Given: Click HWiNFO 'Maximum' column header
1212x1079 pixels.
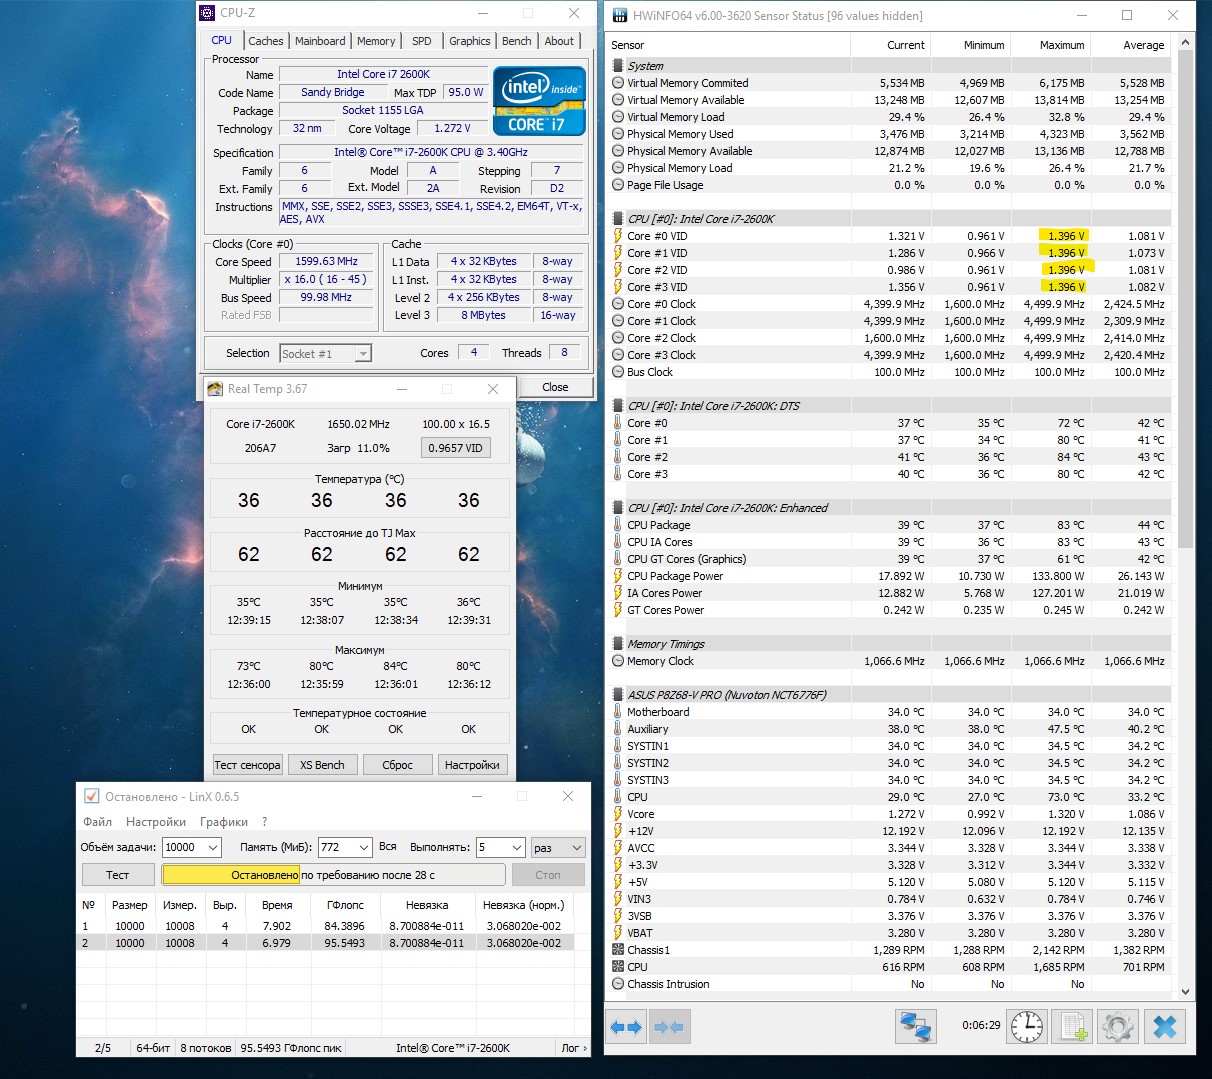Looking at the screenshot, I should point(1050,45).
